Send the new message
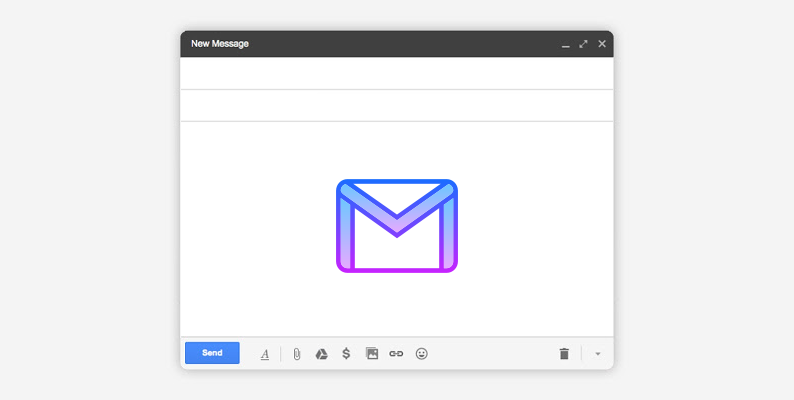794x400 pixels. click(x=212, y=353)
